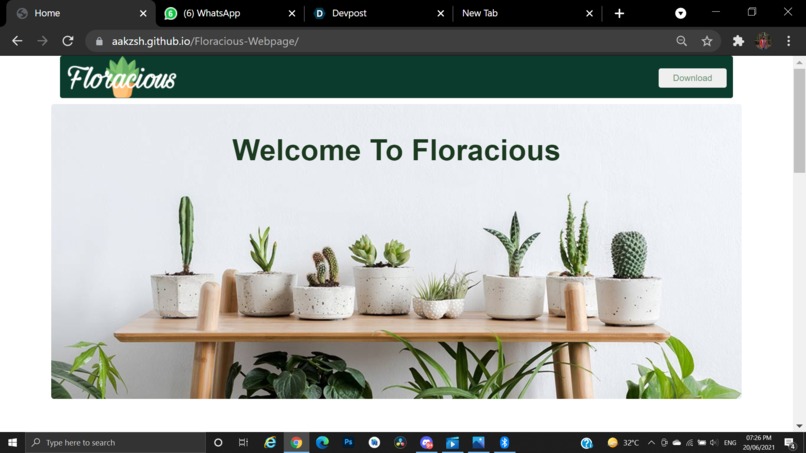This screenshot has width=806, height=453.
Task: Expand hidden system tray icons chevron
Action: point(651,443)
